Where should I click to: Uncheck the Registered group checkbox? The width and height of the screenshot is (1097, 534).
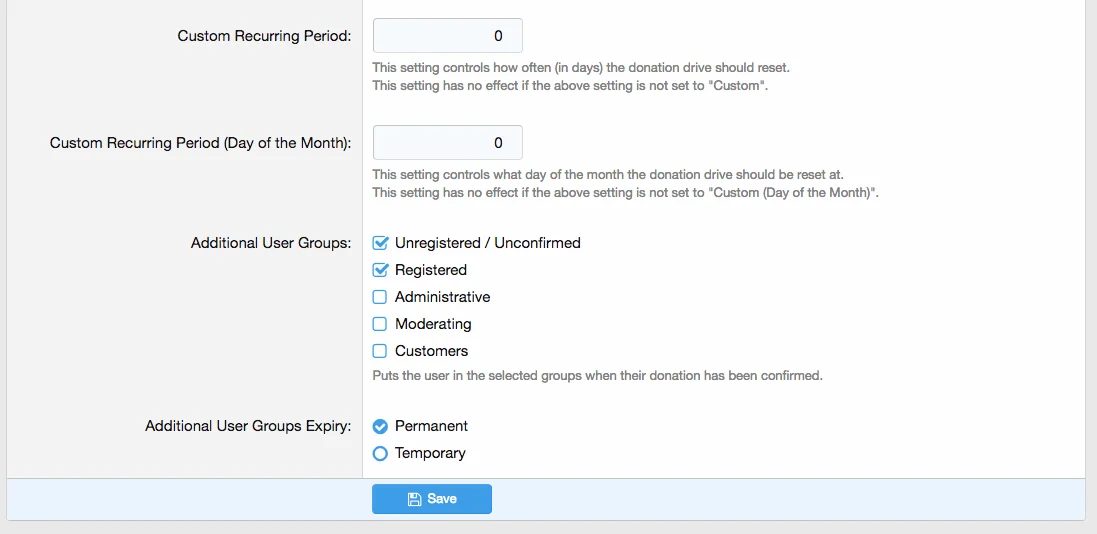380,270
